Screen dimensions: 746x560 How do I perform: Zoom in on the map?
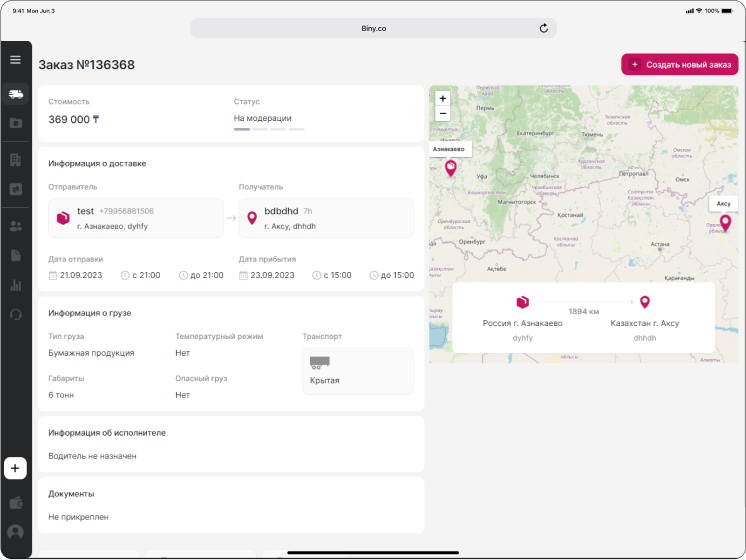point(443,99)
